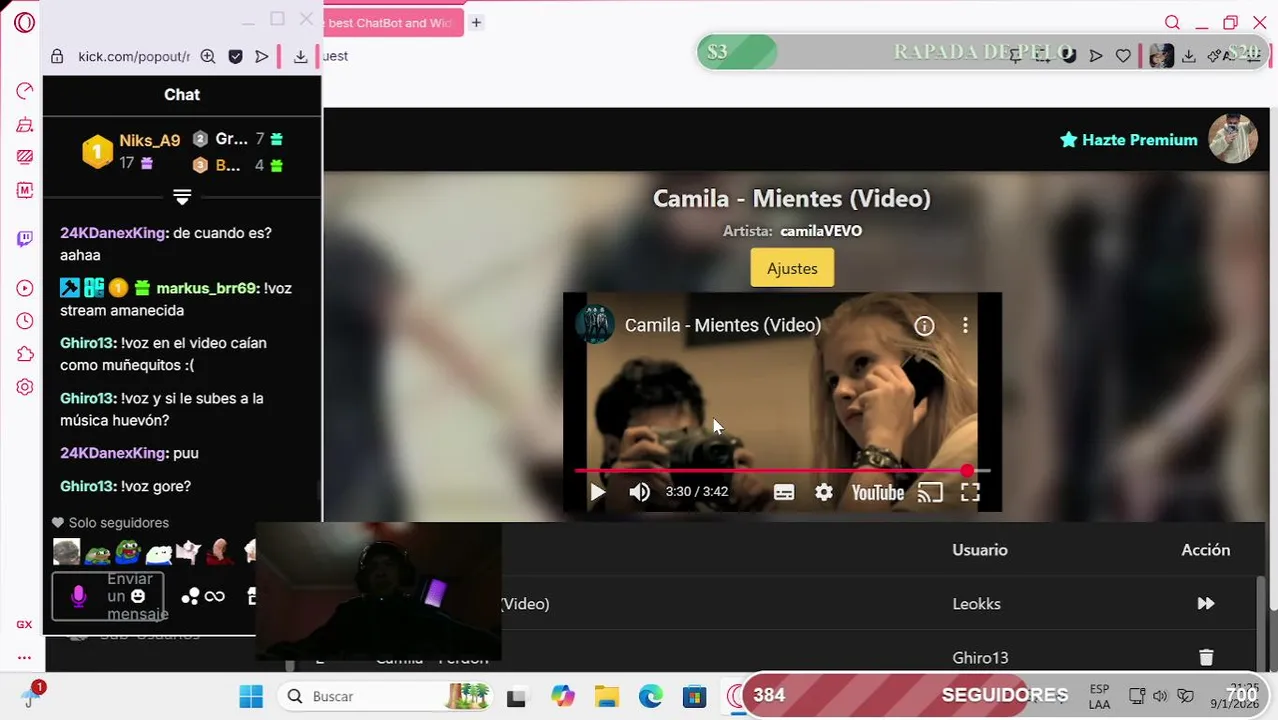Screen dimensions: 1278x720
Task: Mute the YouTube player volume
Action: (639, 492)
